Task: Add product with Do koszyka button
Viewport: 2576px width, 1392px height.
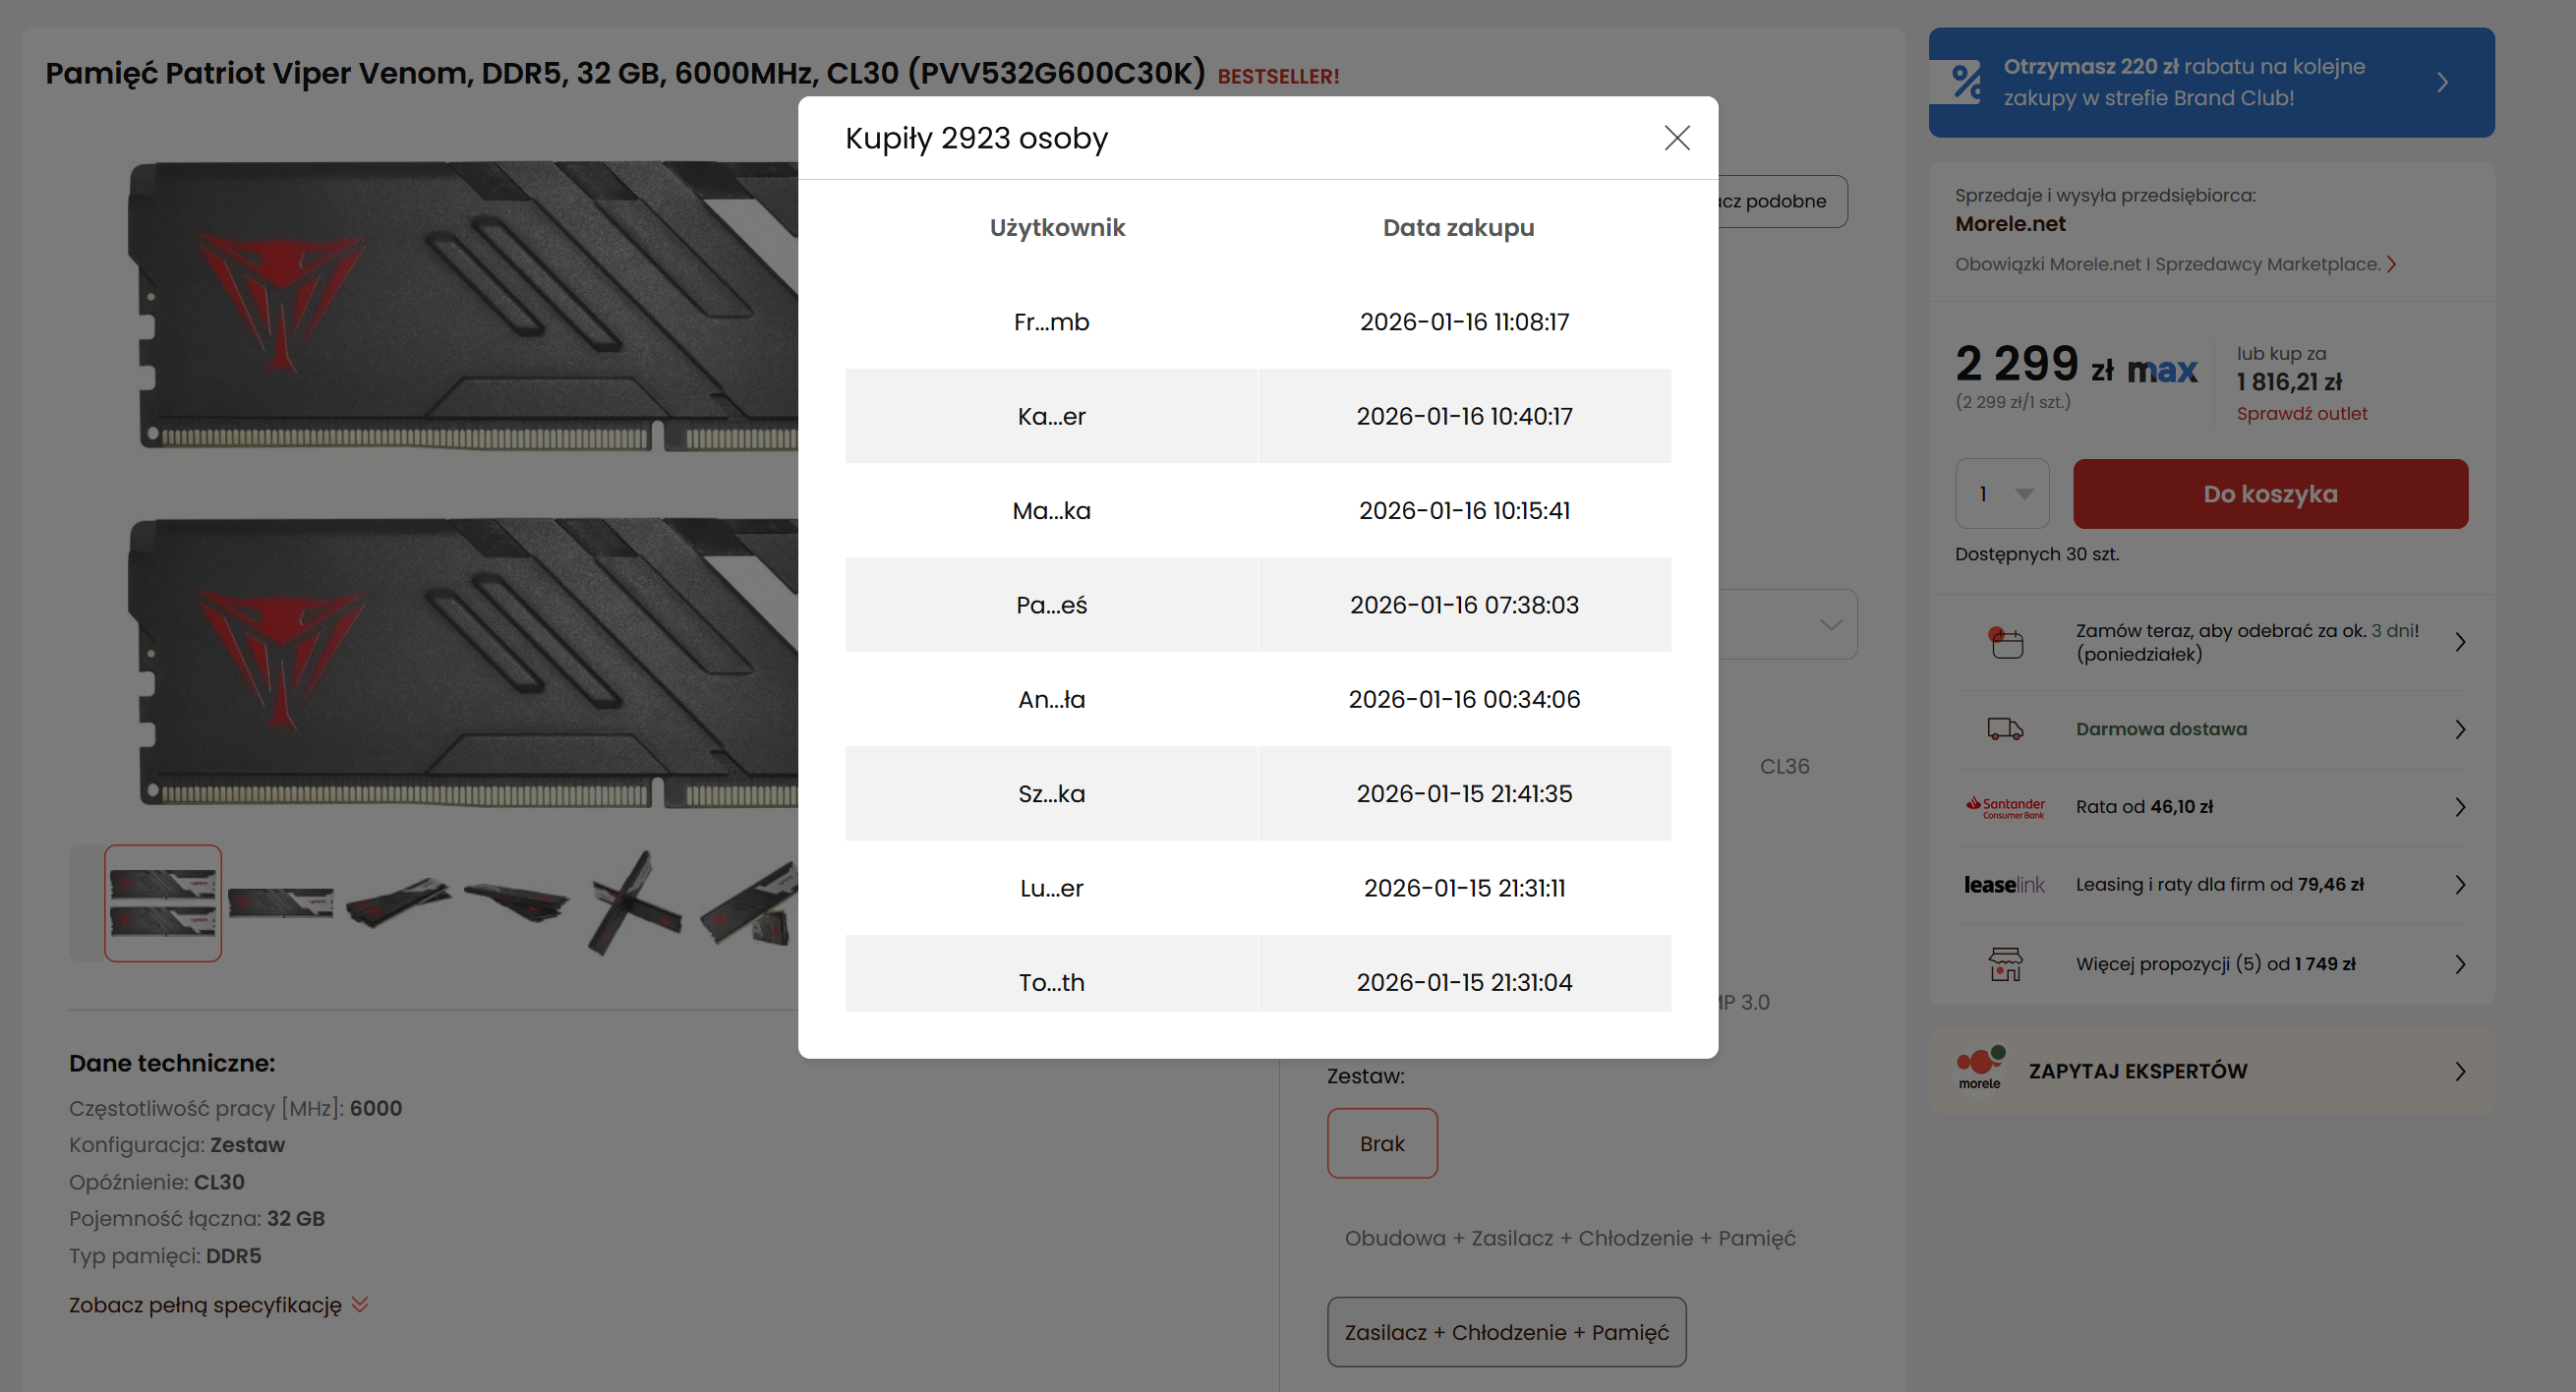Action: tap(2269, 494)
